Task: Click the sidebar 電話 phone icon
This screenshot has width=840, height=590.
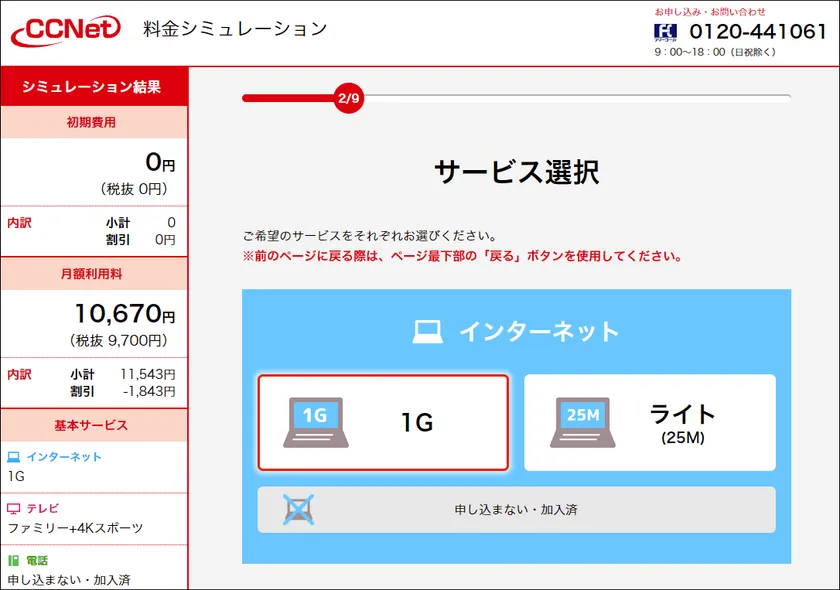Action: pyautogui.click(x=13, y=561)
